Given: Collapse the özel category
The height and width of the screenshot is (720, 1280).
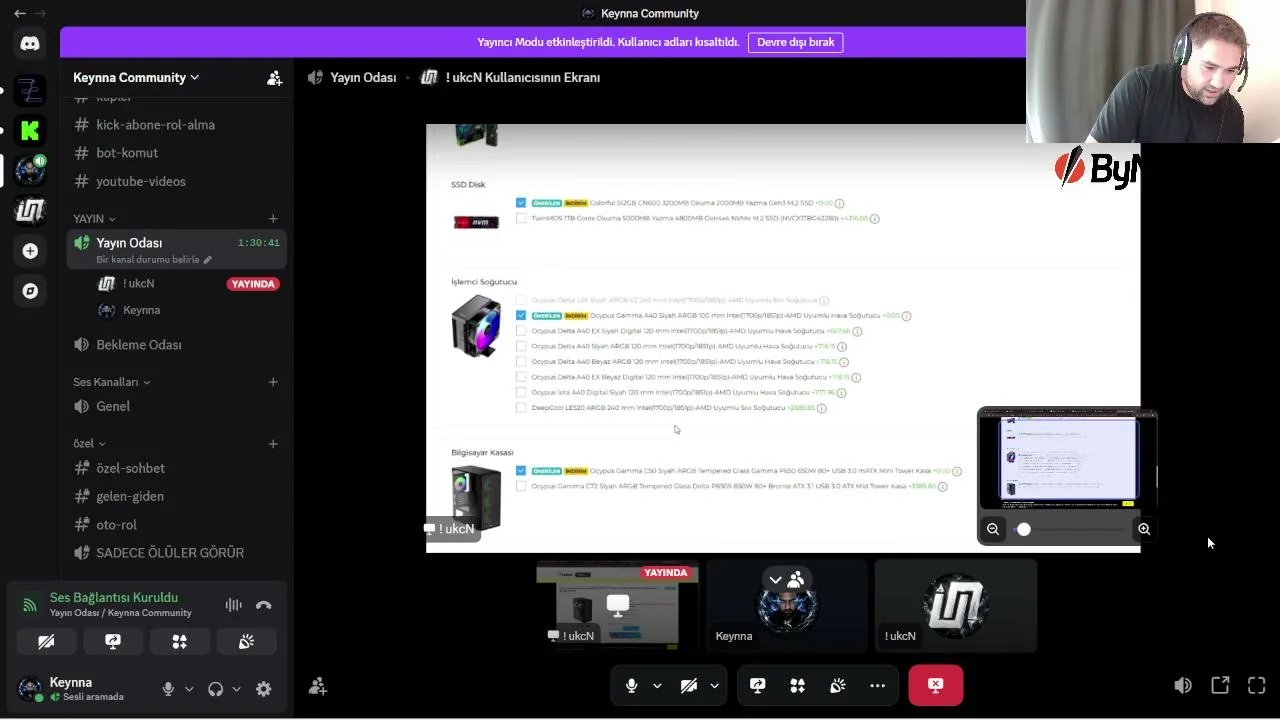Looking at the screenshot, I should pyautogui.click(x=90, y=444).
